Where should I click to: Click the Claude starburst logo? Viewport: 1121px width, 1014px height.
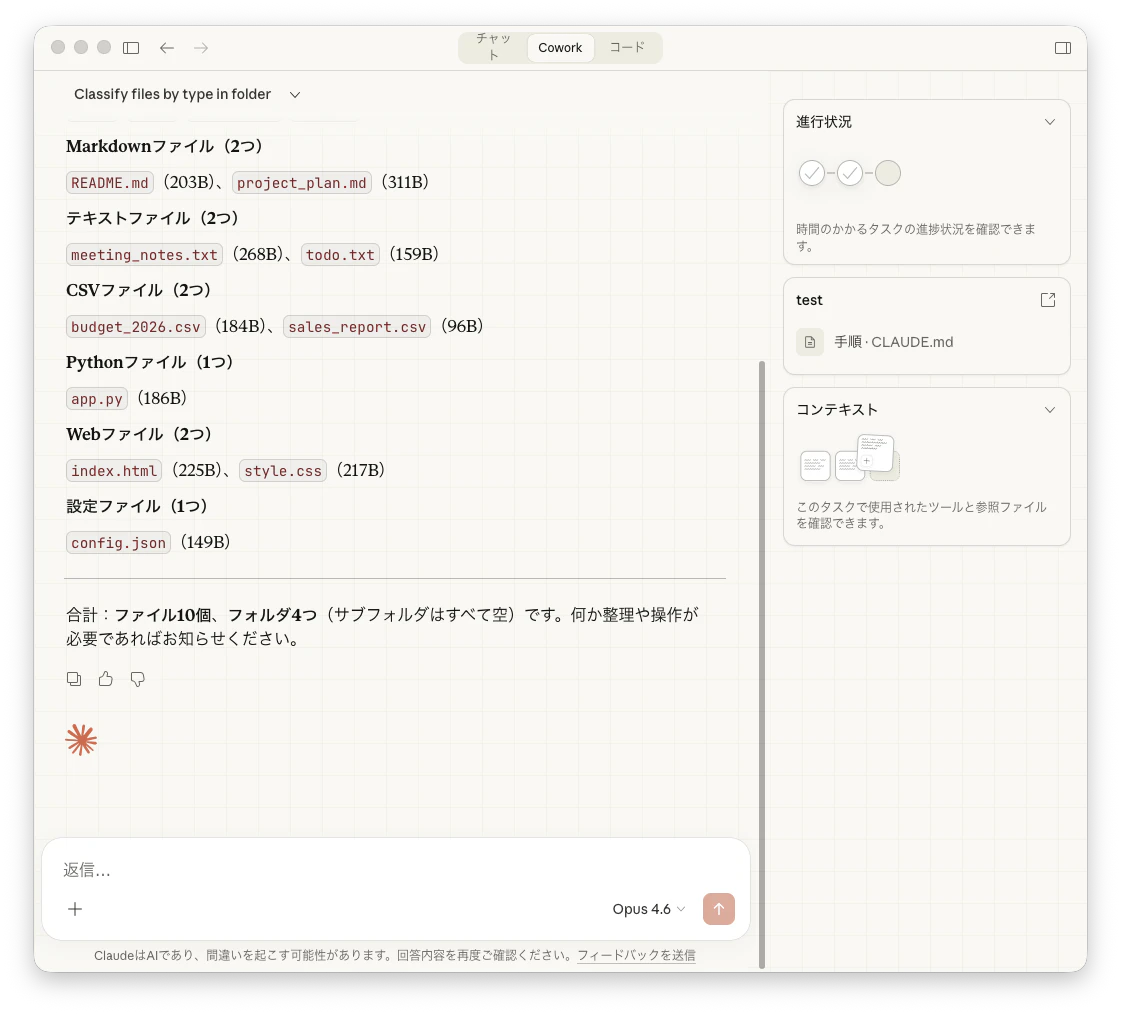[81, 739]
